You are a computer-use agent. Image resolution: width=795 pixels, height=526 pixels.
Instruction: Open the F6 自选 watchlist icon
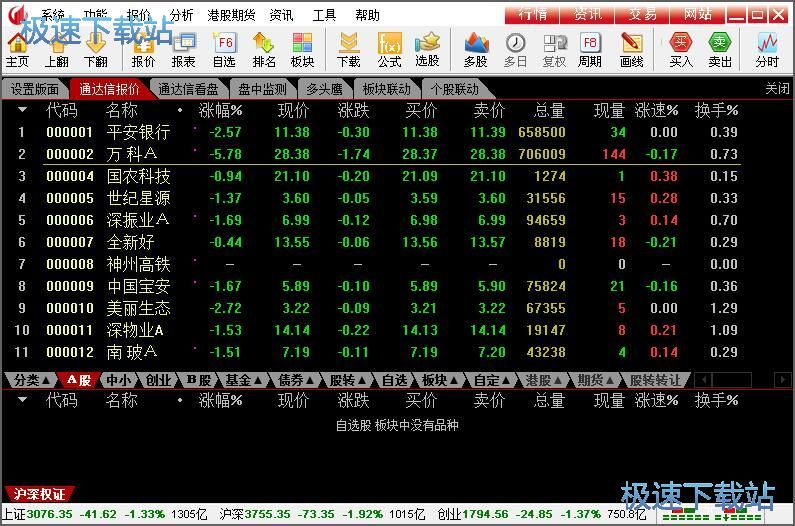[224, 50]
